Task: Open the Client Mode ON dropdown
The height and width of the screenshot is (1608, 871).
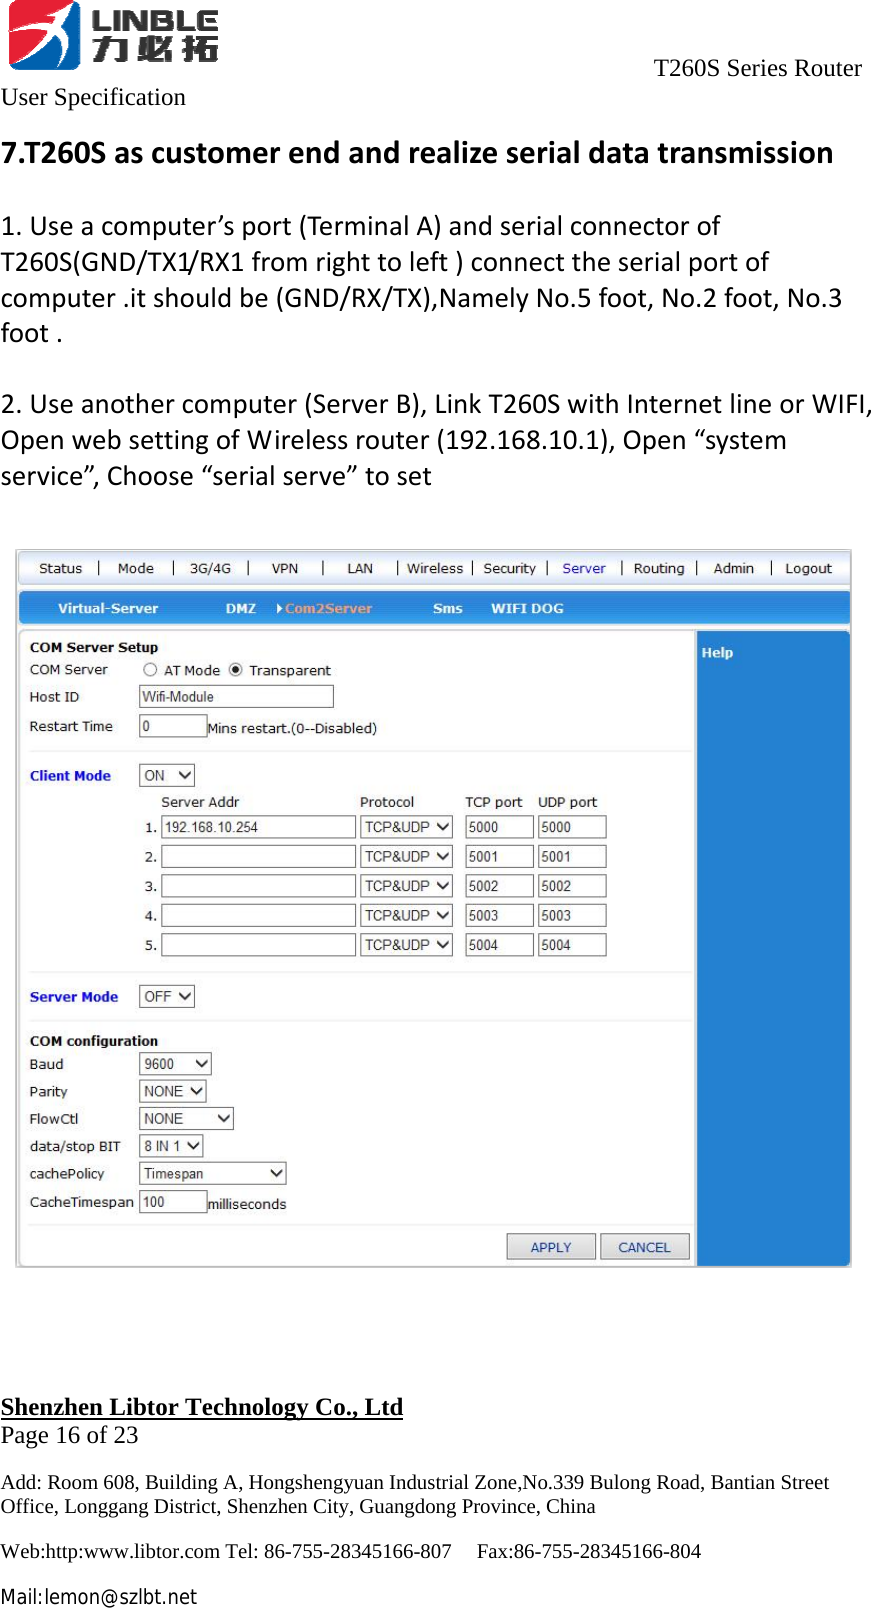Action: click(x=167, y=775)
